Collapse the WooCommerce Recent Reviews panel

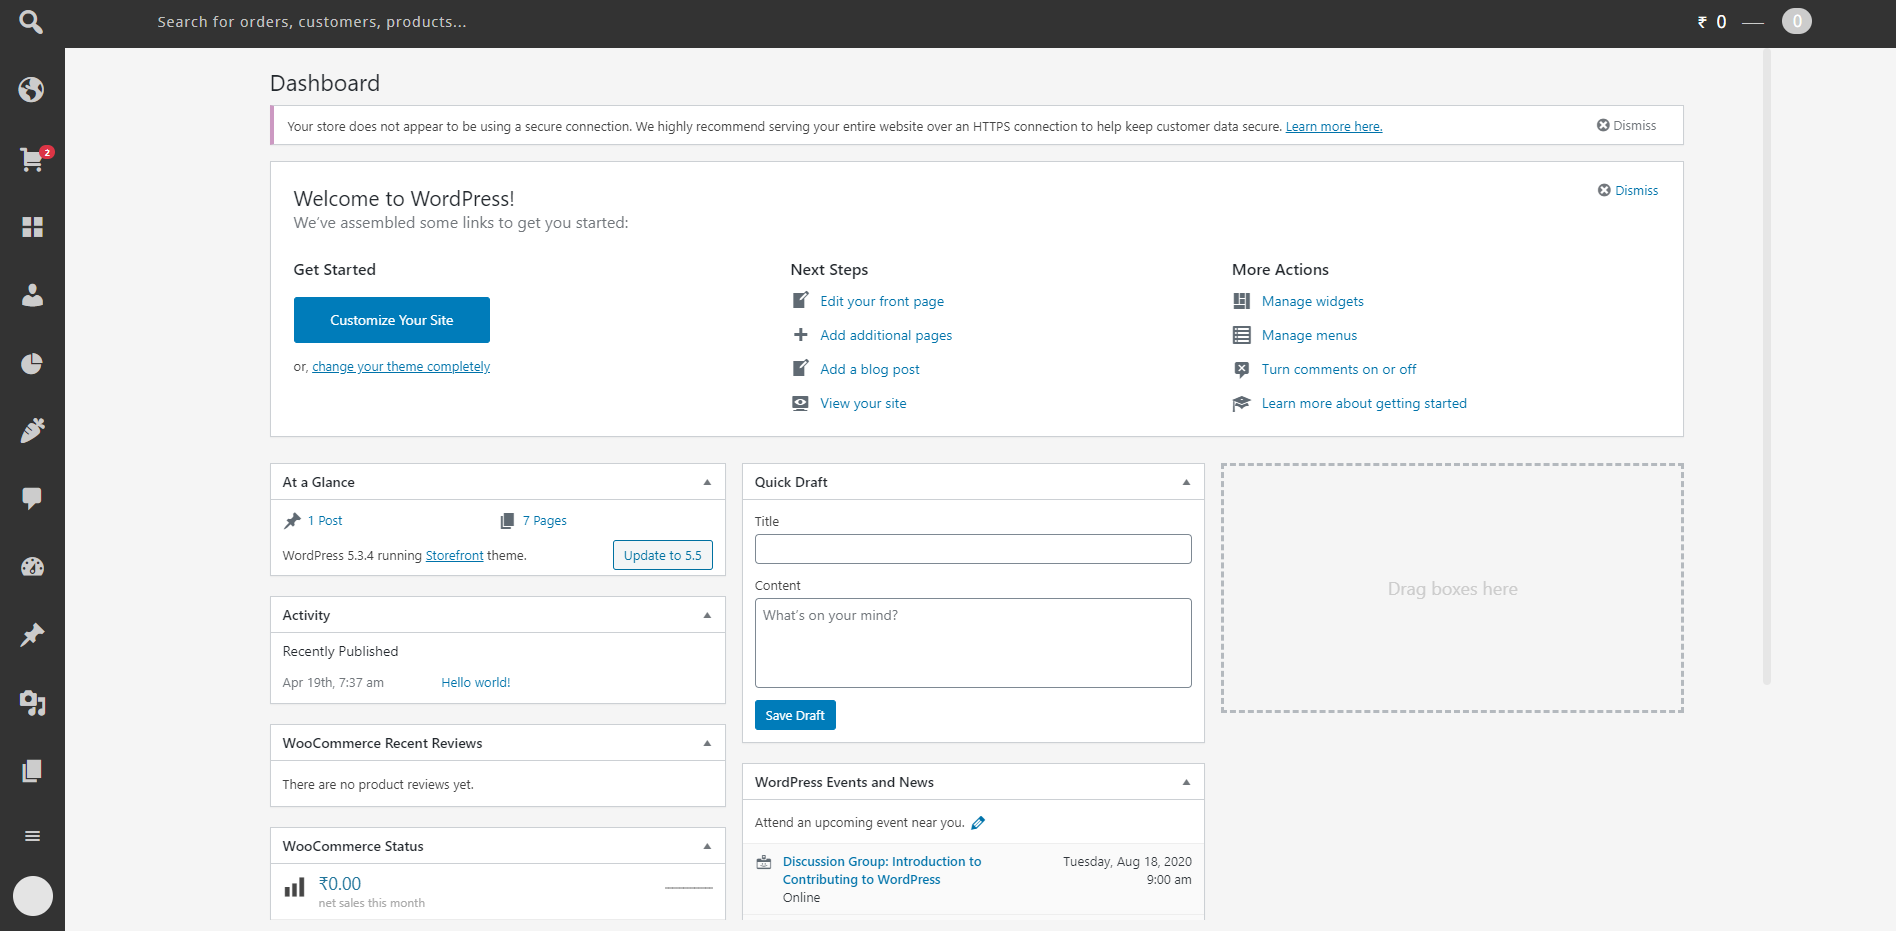tap(707, 743)
